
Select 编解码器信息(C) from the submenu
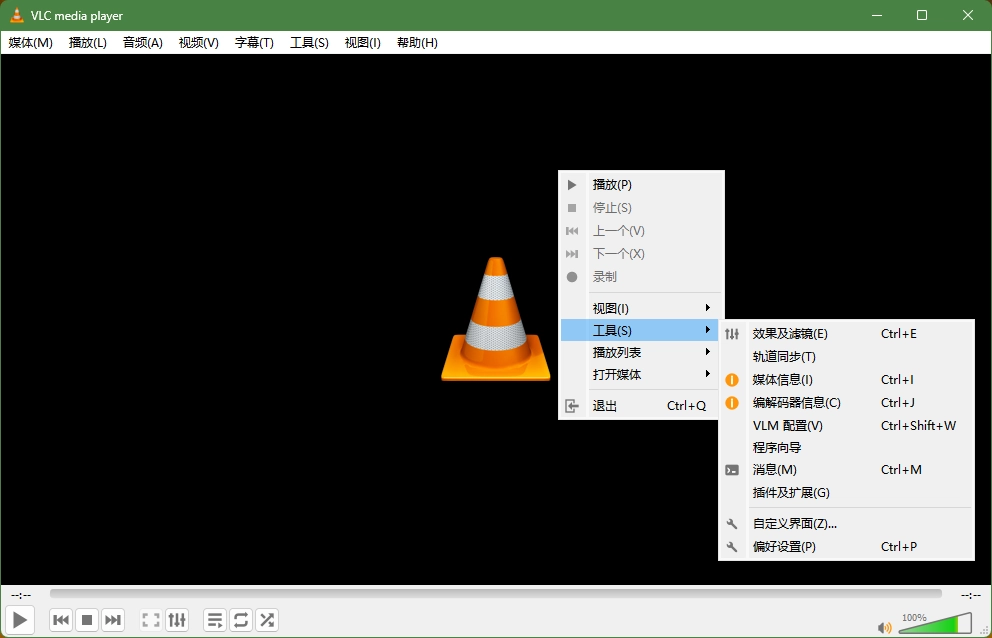tap(795, 402)
